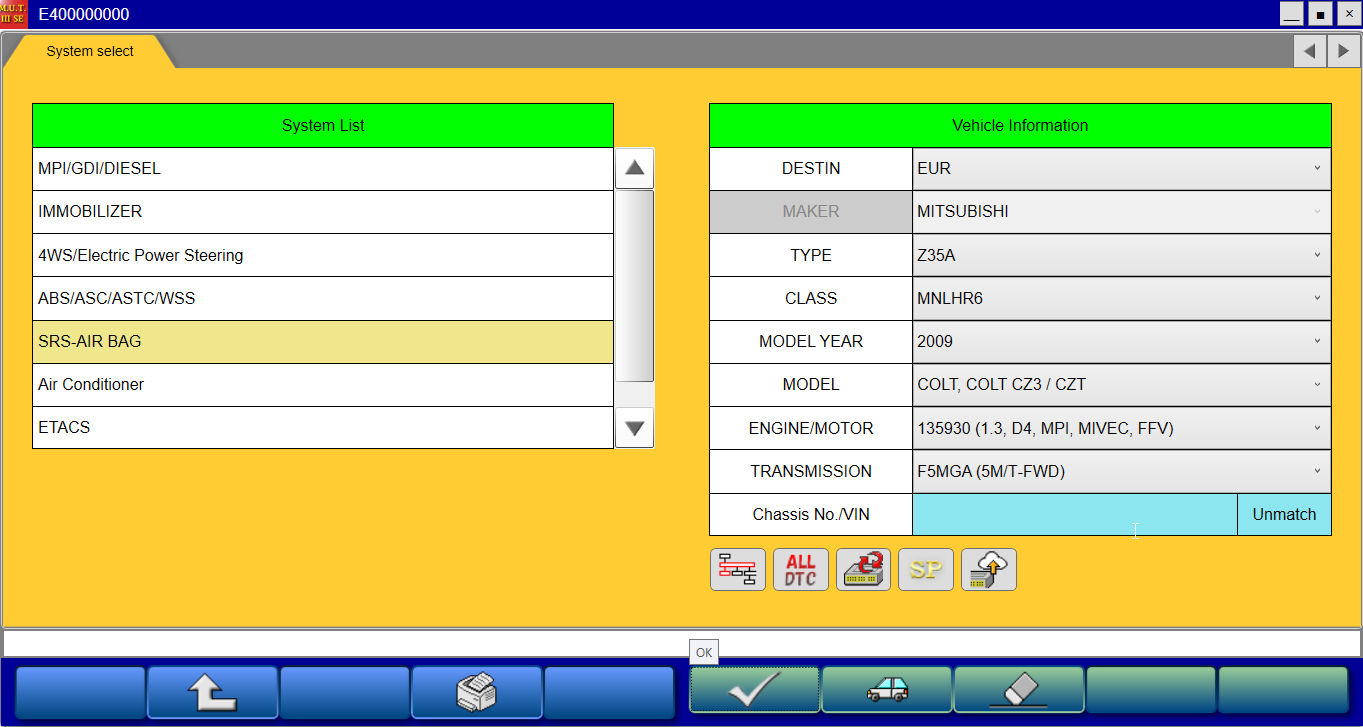Click the ALL DTC button

(x=801, y=570)
